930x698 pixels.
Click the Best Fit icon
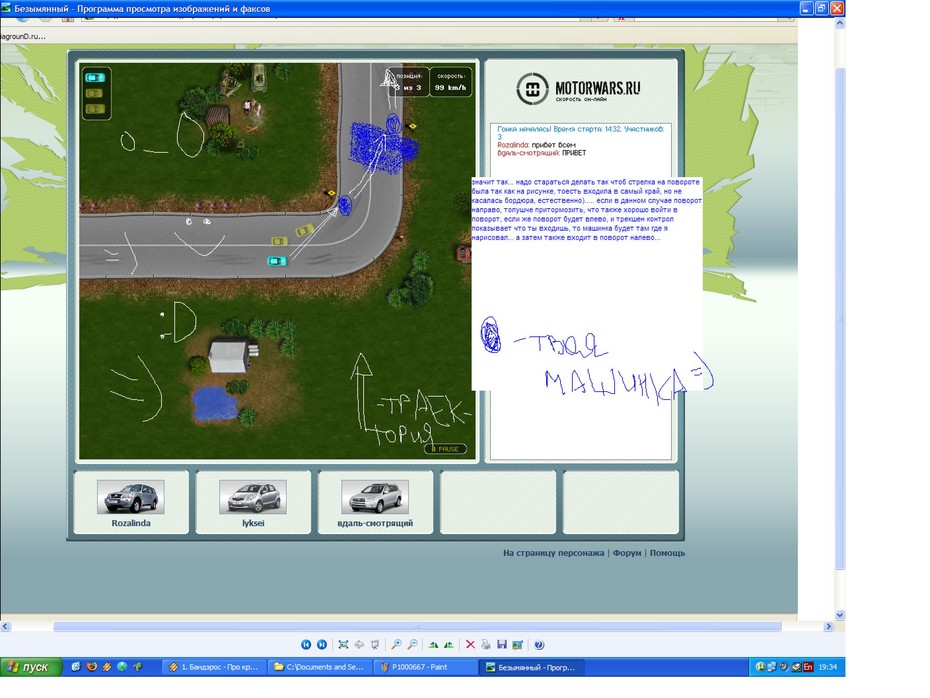click(x=344, y=645)
